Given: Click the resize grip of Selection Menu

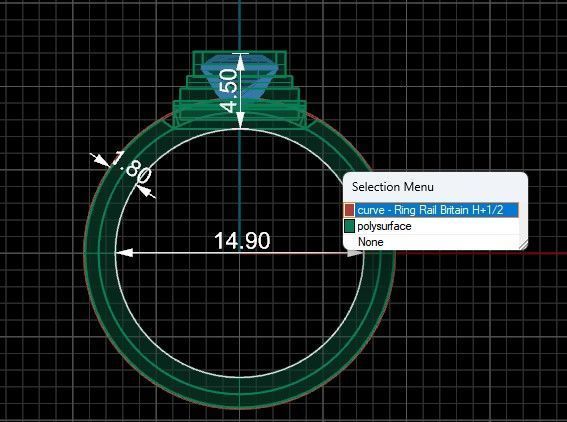Looking at the screenshot, I should point(524,245).
